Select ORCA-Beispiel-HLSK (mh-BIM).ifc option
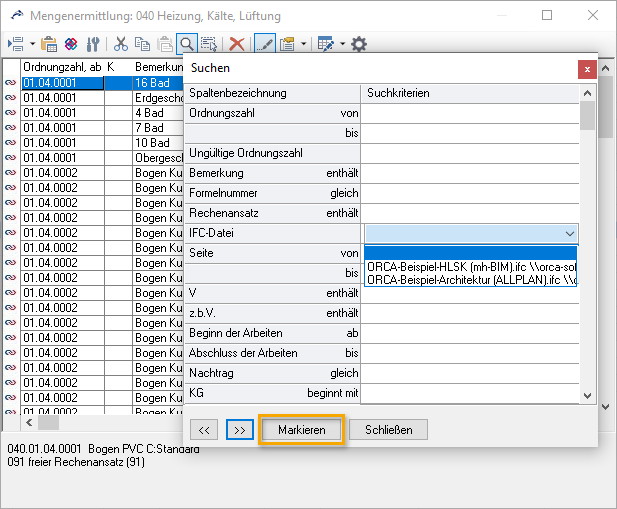Viewport: 617px width, 509px height. point(471,267)
